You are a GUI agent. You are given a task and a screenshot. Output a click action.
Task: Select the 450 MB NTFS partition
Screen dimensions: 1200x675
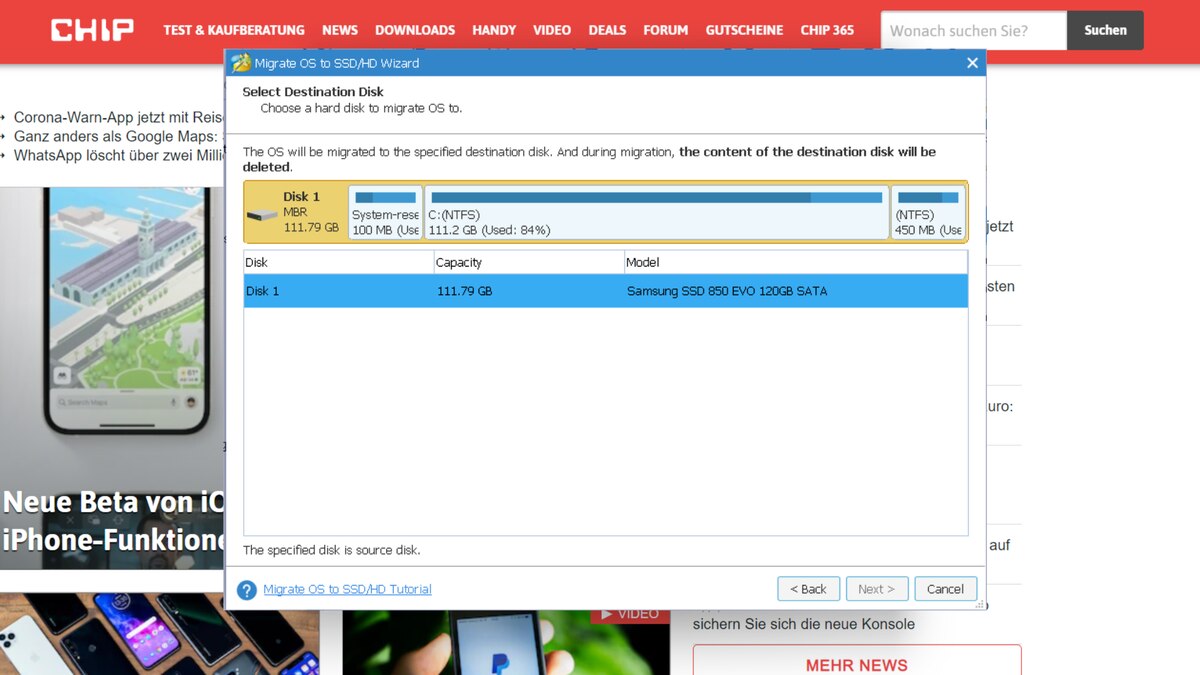pyautogui.click(x=928, y=212)
